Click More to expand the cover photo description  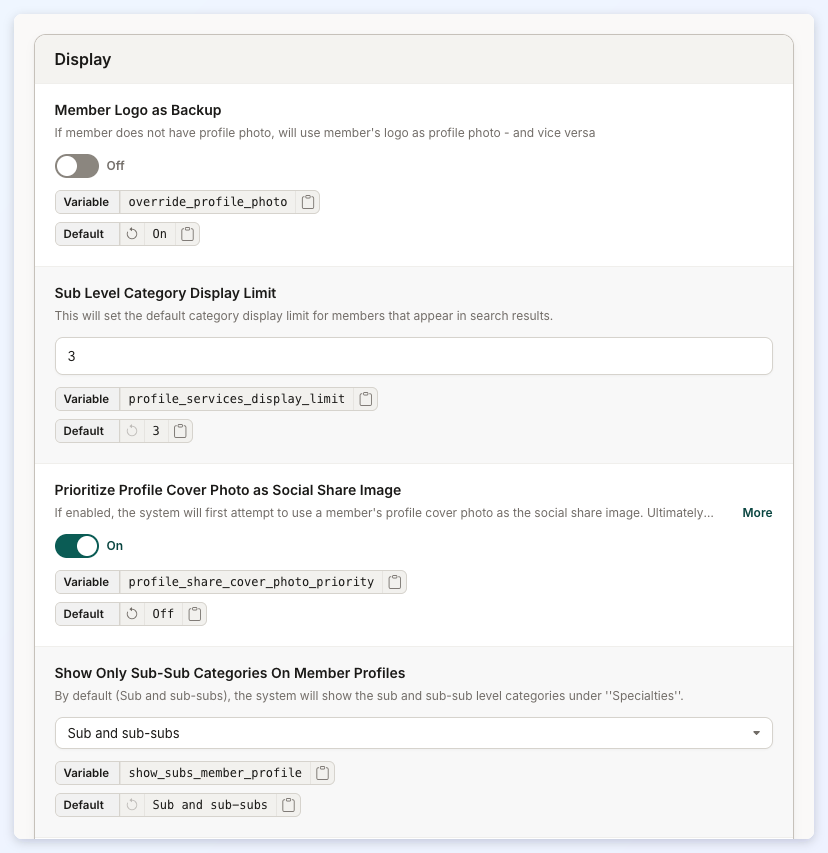pos(757,513)
